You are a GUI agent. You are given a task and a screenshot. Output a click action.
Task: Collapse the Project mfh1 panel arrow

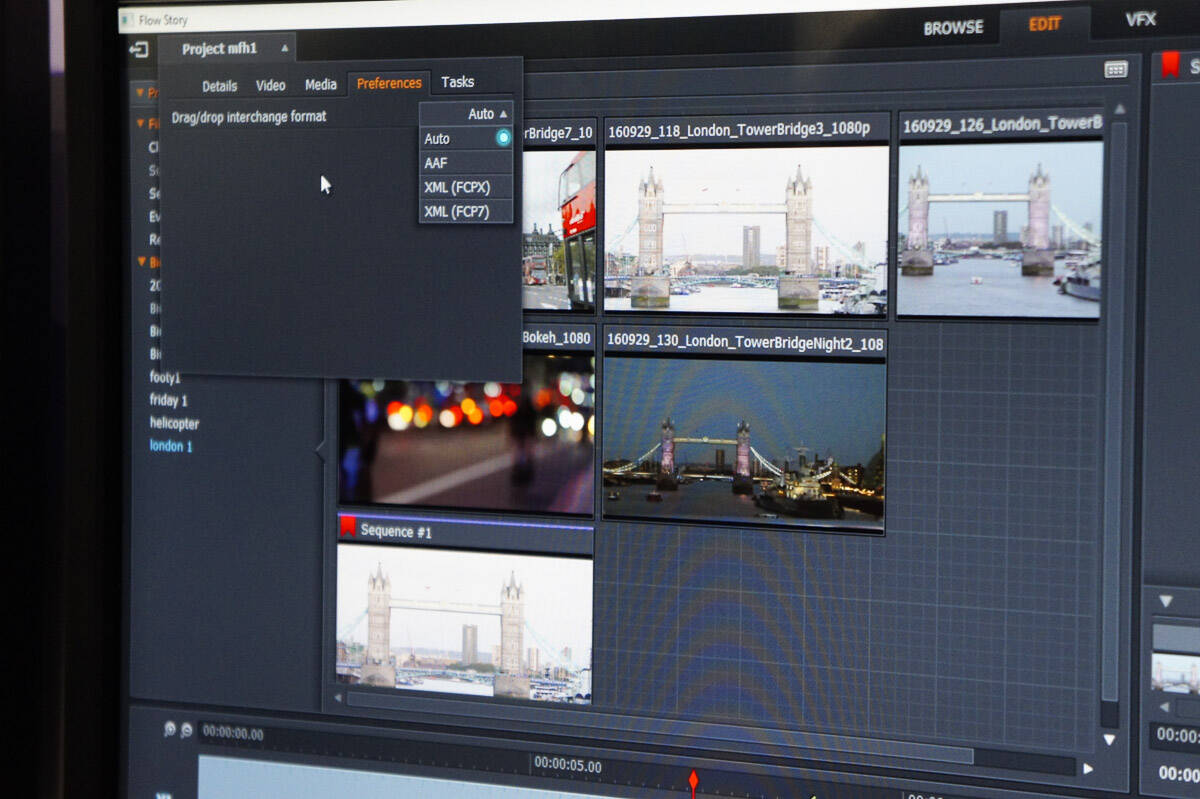coord(284,48)
